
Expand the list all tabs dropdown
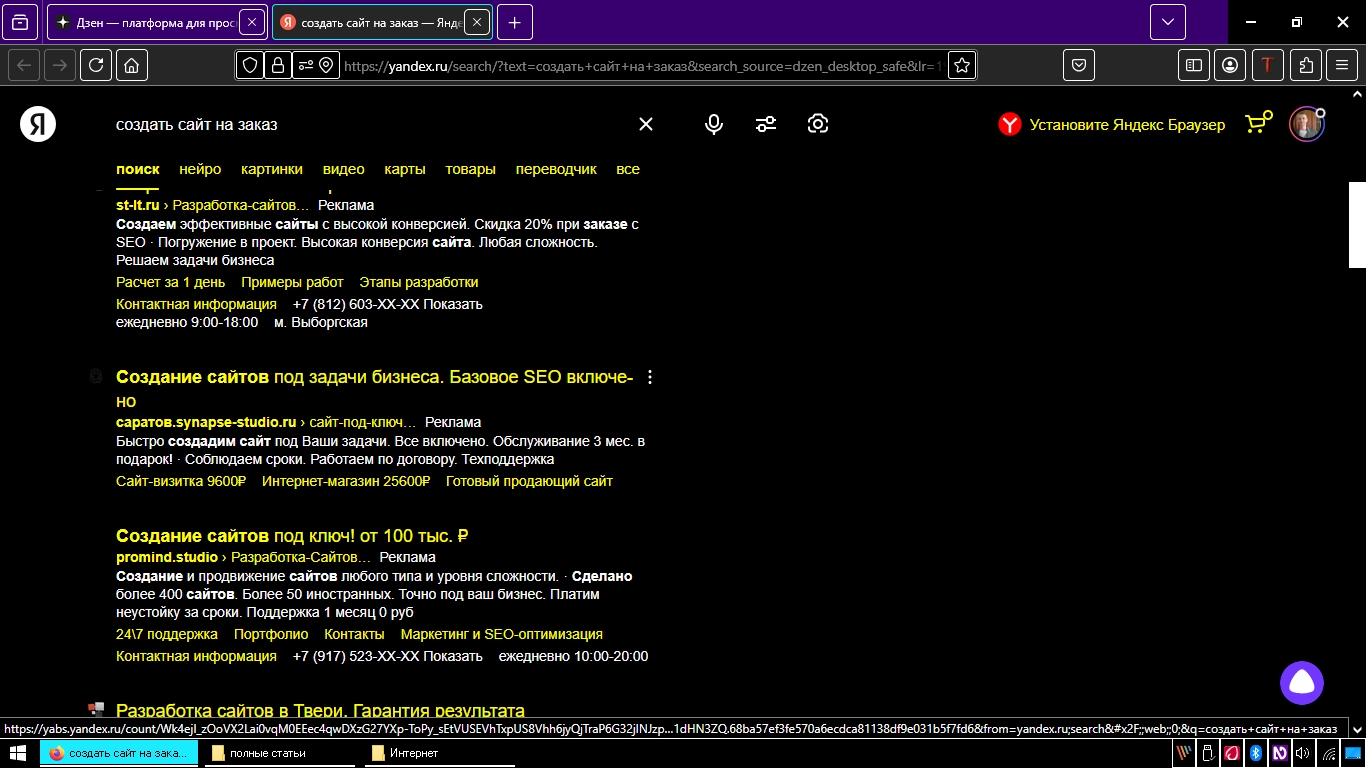[1168, 22]
